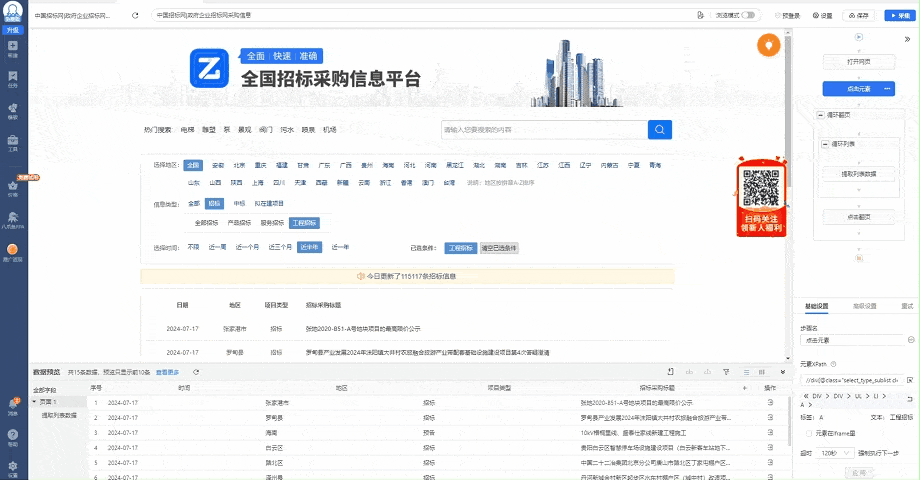Select the 上海 region filter
Viewport: 920px width, 480px height.
pos(258,183)
